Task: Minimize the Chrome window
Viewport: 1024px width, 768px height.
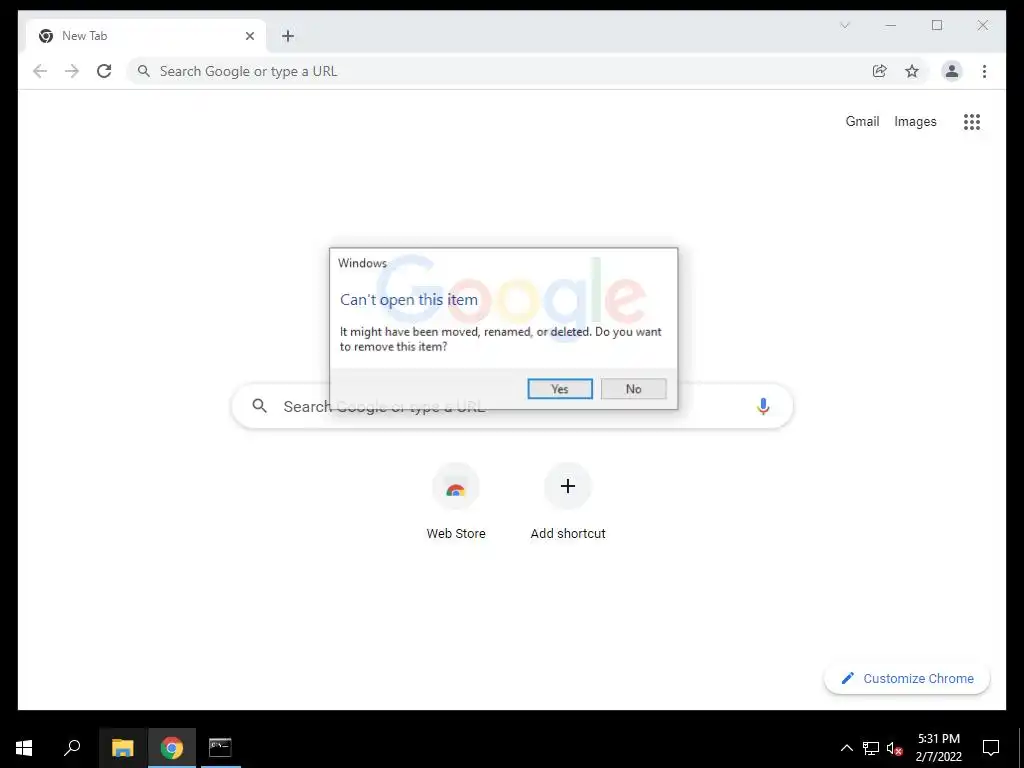Action: pos(890,25)
